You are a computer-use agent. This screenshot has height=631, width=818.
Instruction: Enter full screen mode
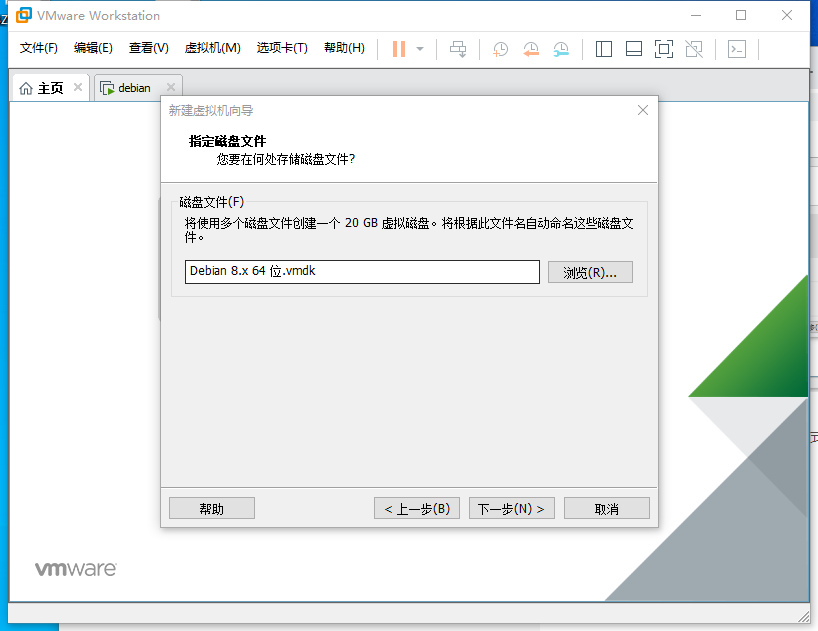[664, 48]
